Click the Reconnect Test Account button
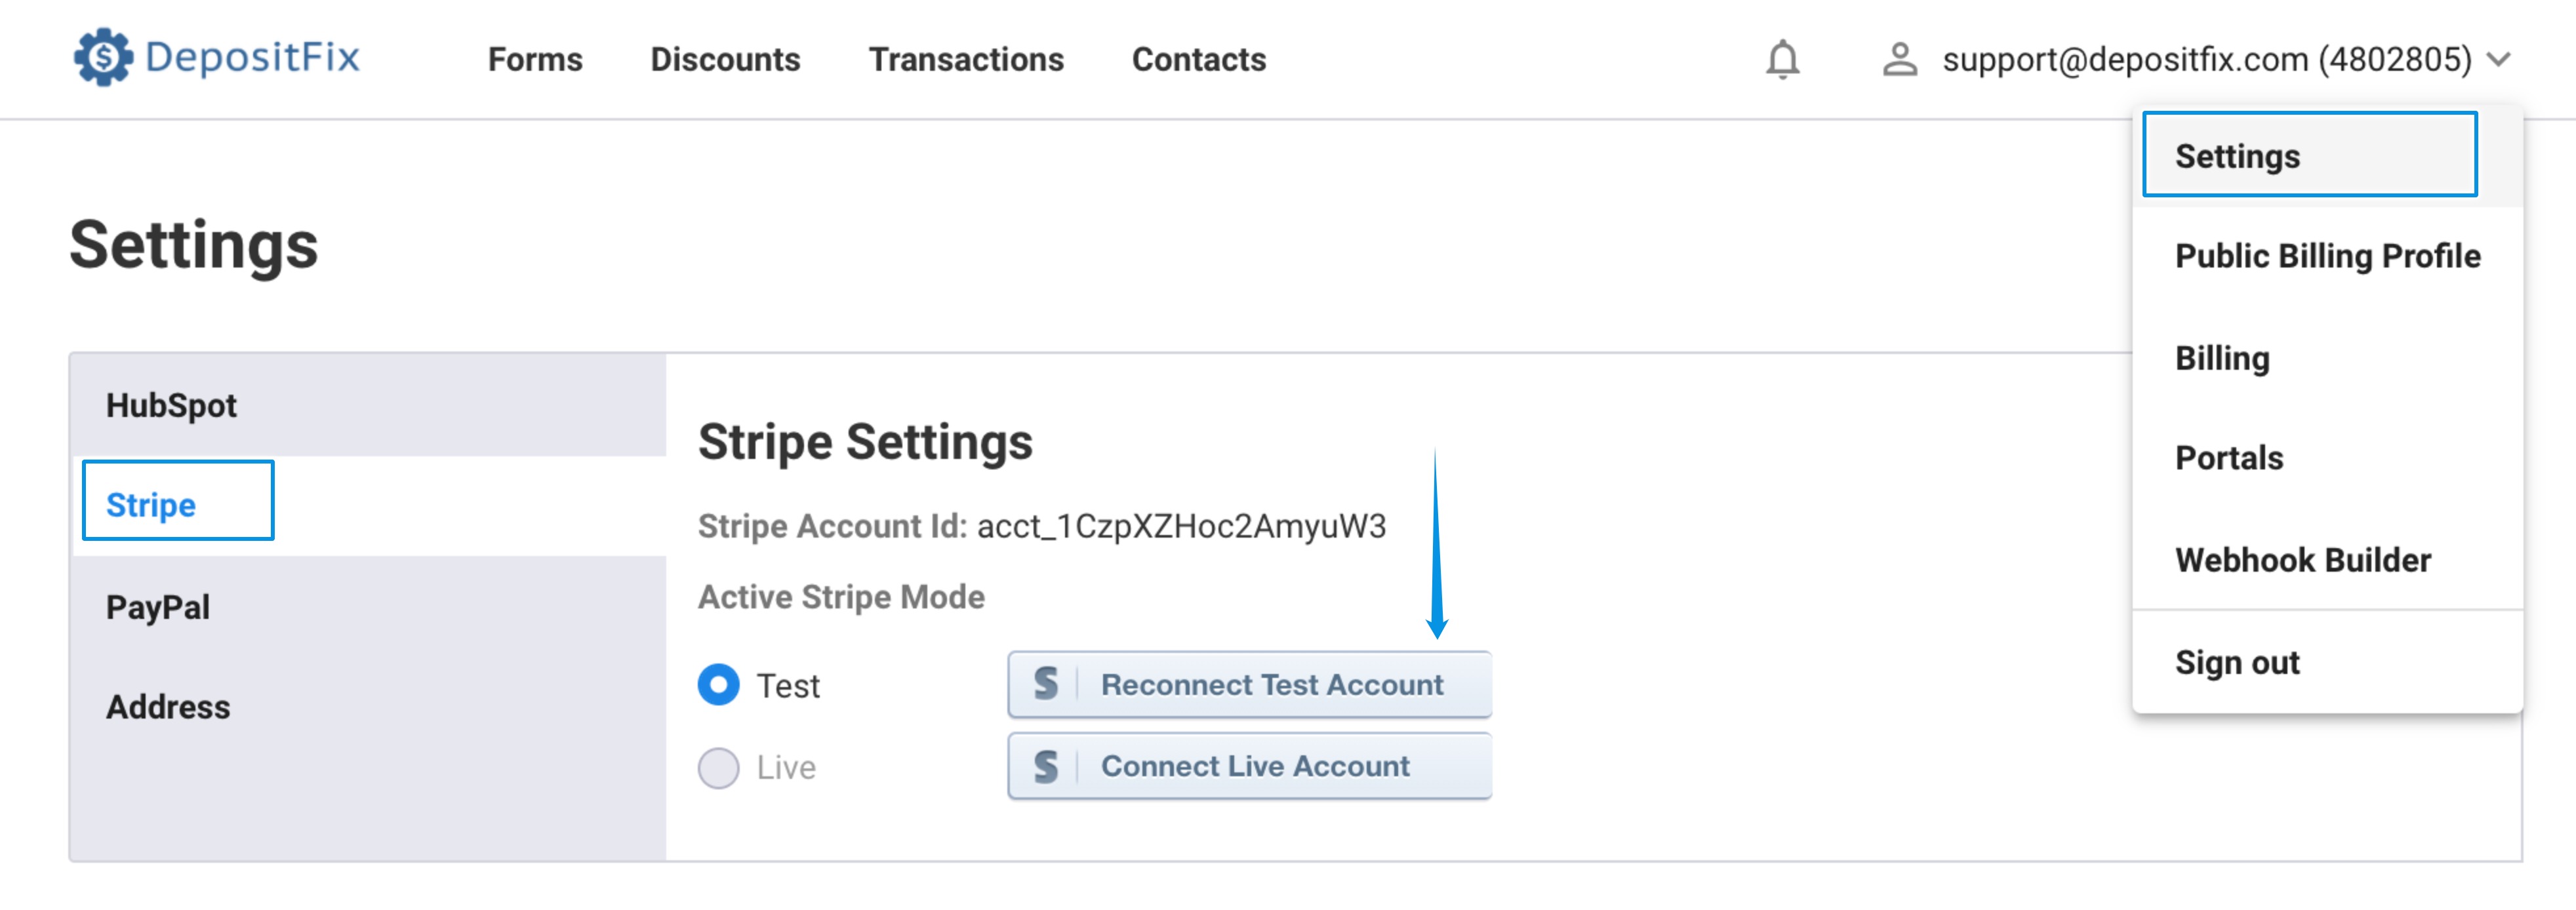The height and width of the screenshot is (910, 2576). (x=1249, y=685)
